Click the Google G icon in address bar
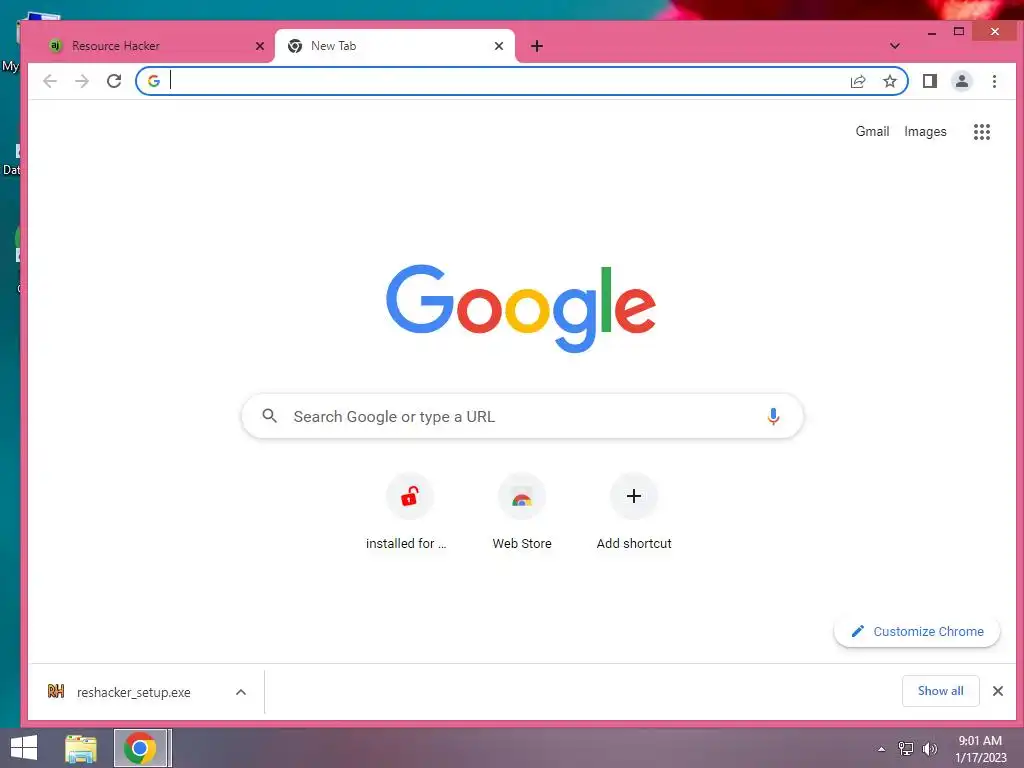The height and width of the screenshot is (768, 1024). click(153, 81)
